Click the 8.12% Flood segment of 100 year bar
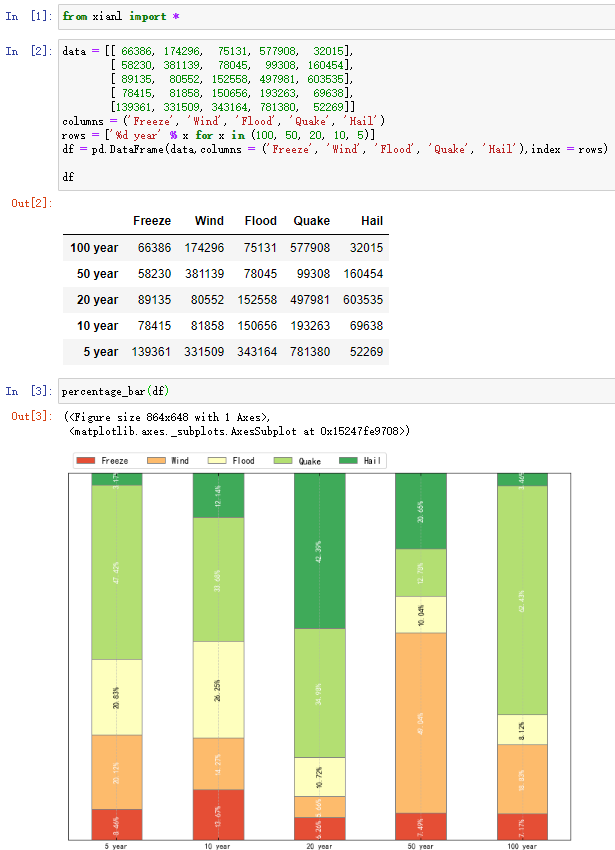Screen dimensions: 615x850 click(x=522, y=730)
